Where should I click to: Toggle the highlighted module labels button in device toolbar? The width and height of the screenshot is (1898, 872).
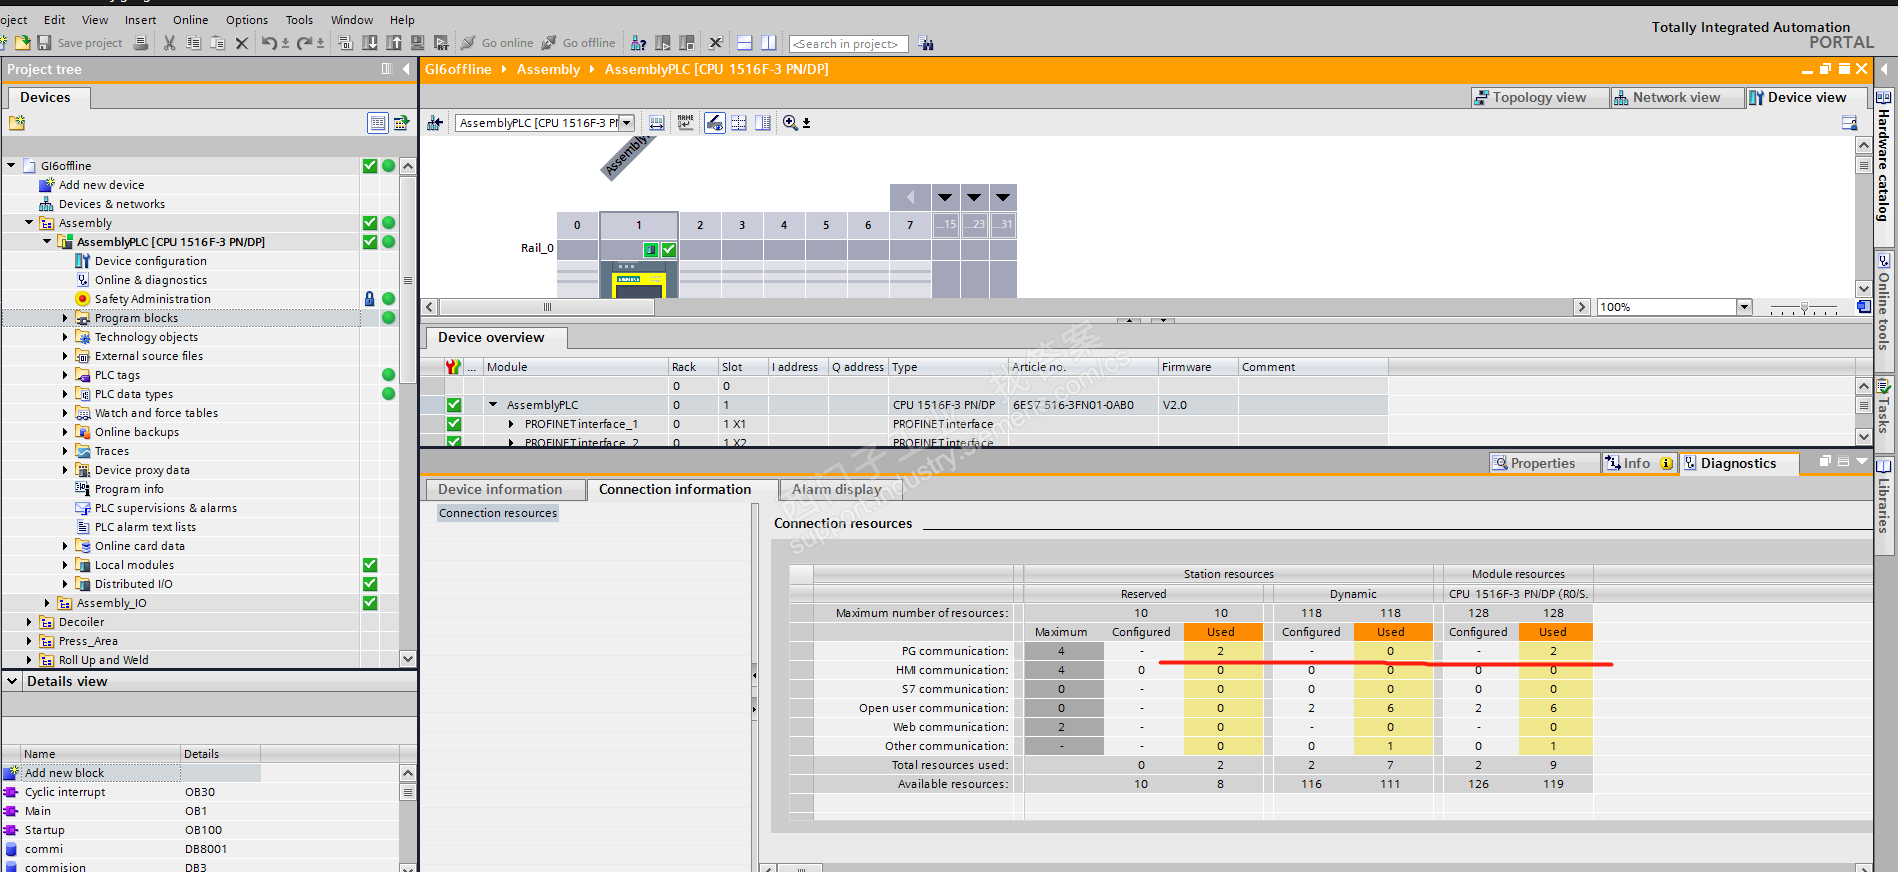click(x=714, y=123)
